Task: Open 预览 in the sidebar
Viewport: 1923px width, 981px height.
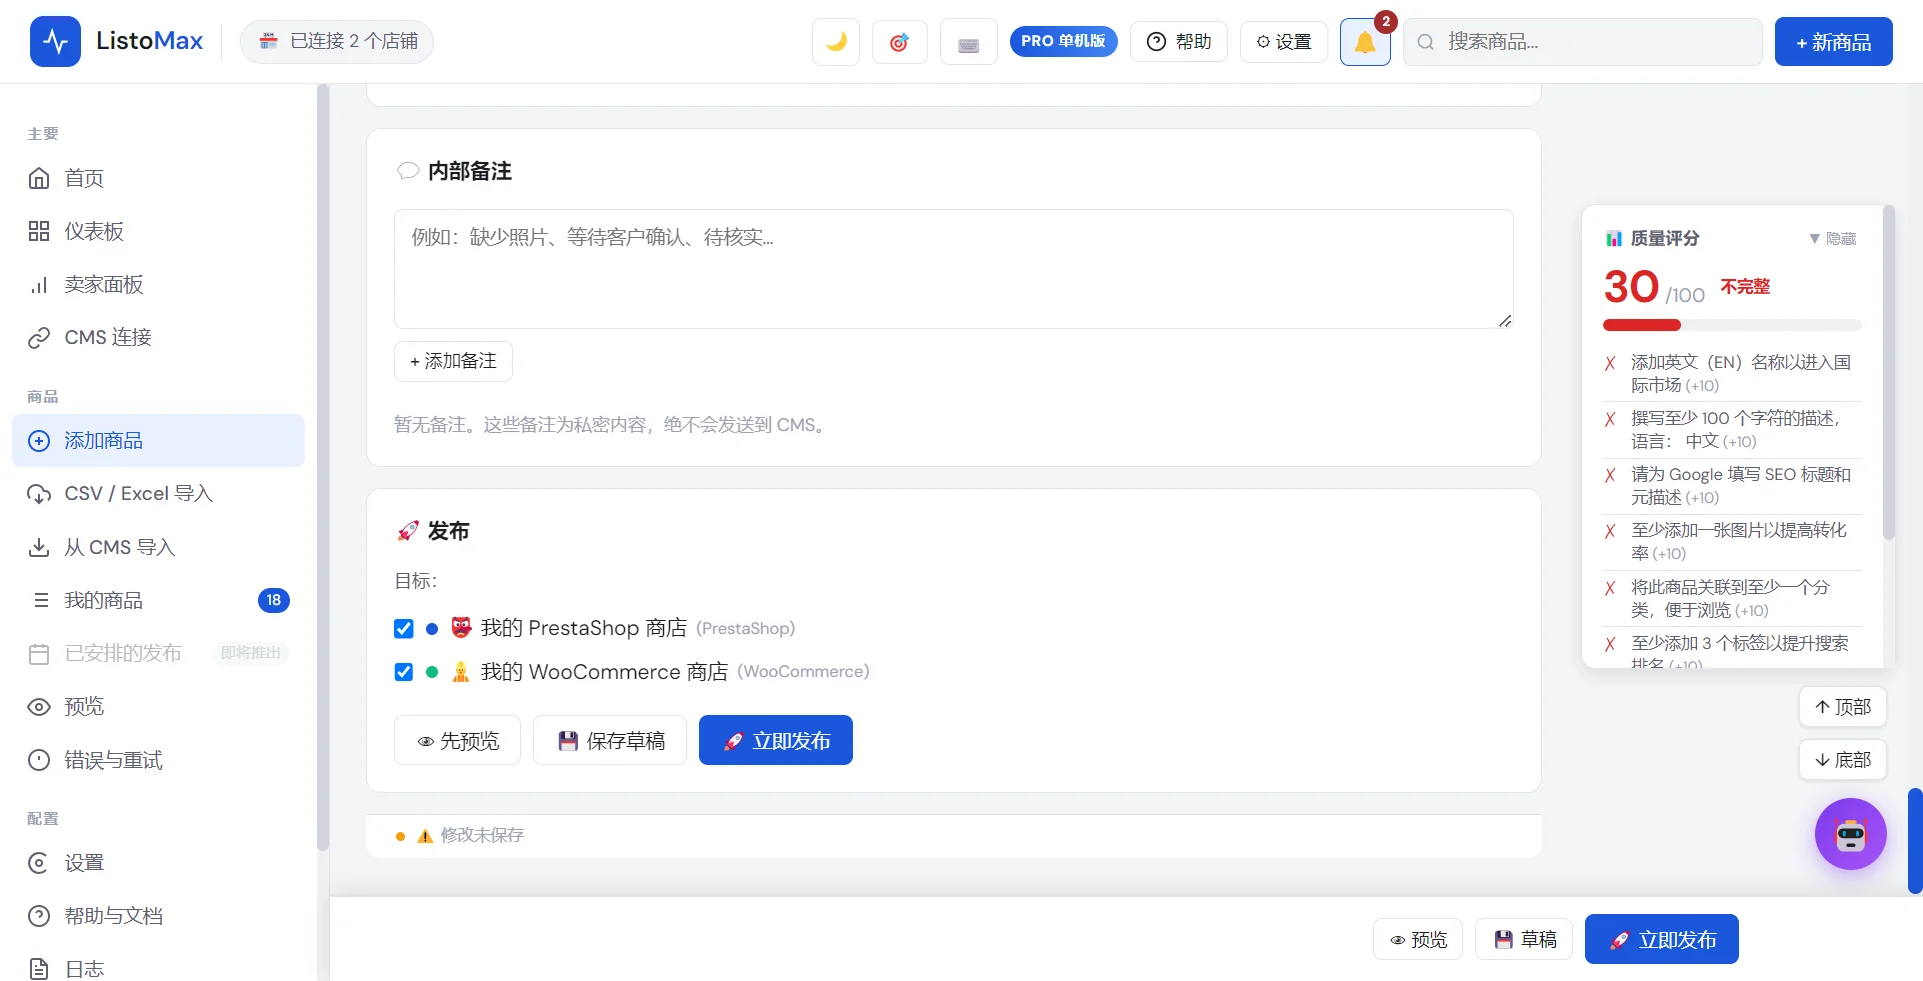Action: 158,706
